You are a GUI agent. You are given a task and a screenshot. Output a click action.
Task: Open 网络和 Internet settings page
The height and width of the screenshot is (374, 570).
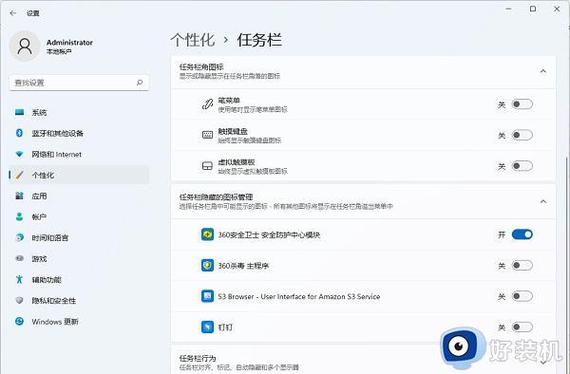click(x=79, y=154)
